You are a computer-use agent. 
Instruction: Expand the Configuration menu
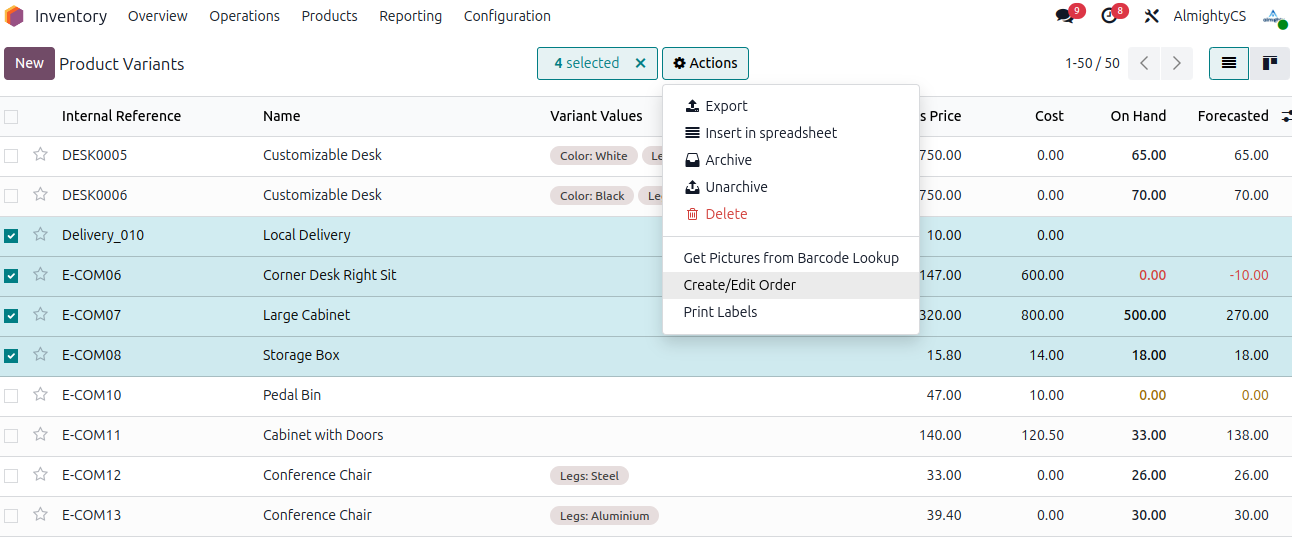click(x=507, y=16)
